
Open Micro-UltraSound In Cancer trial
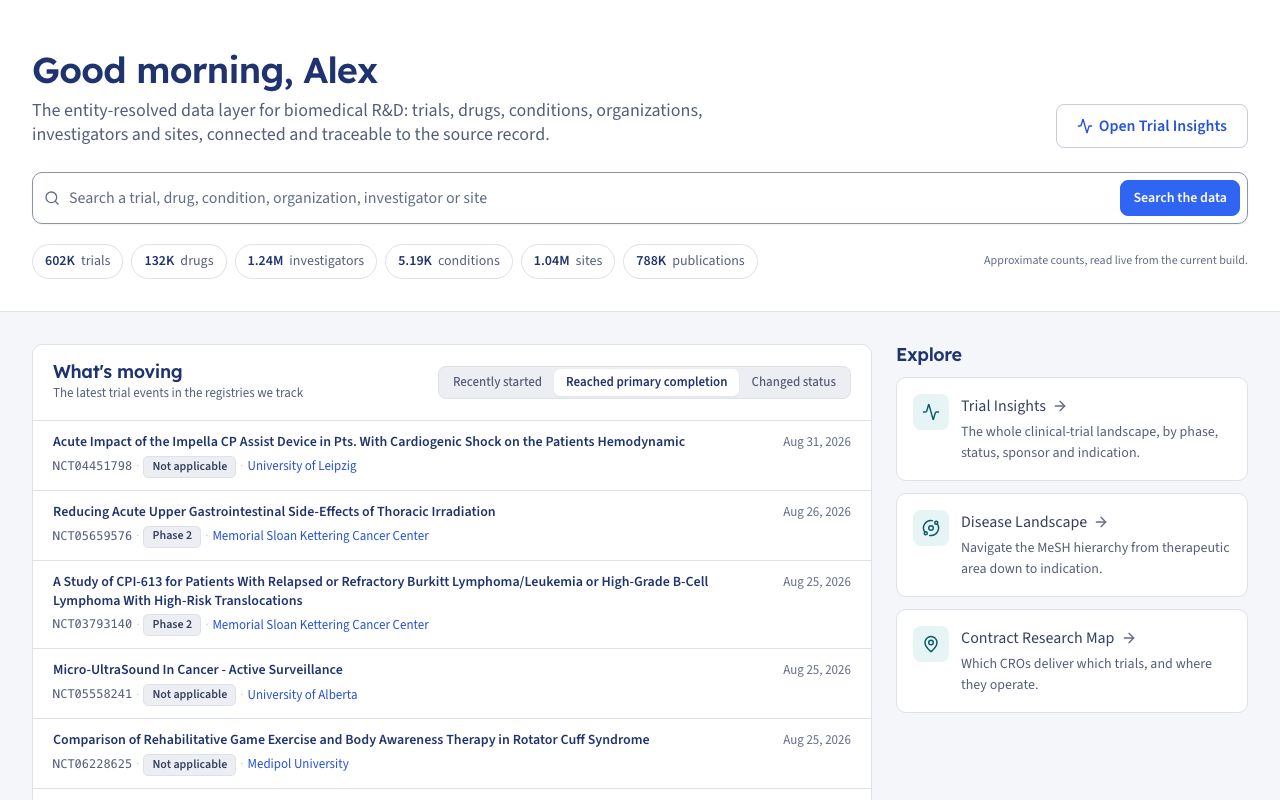click(198, 670)
